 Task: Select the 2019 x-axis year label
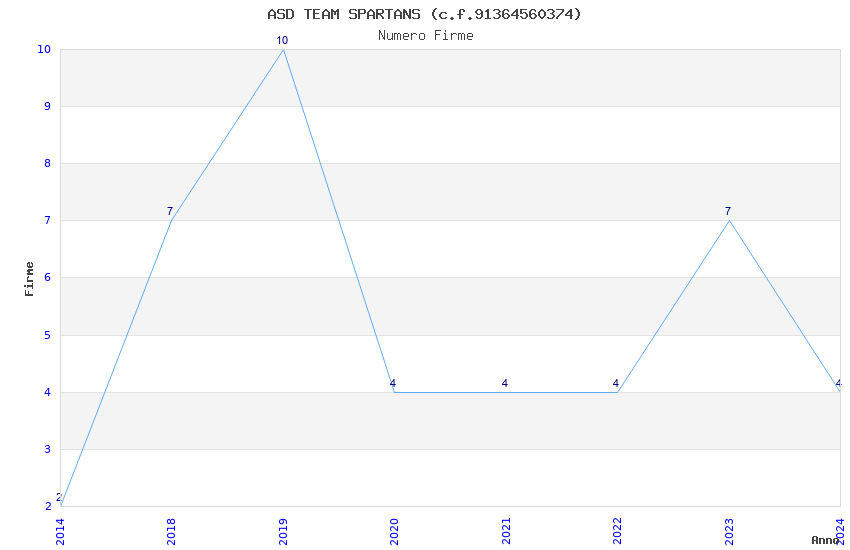(x=283, y=532)
